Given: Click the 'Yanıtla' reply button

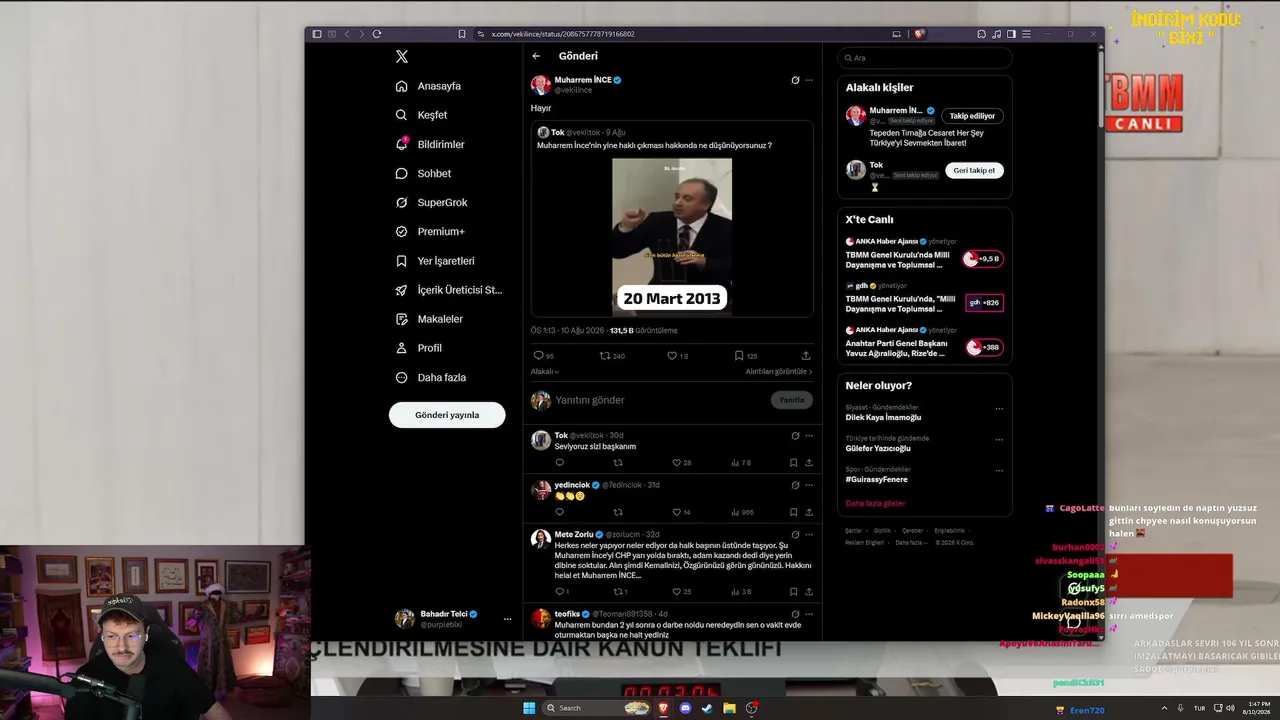Looking at the screenshot, I should (792, 400).
